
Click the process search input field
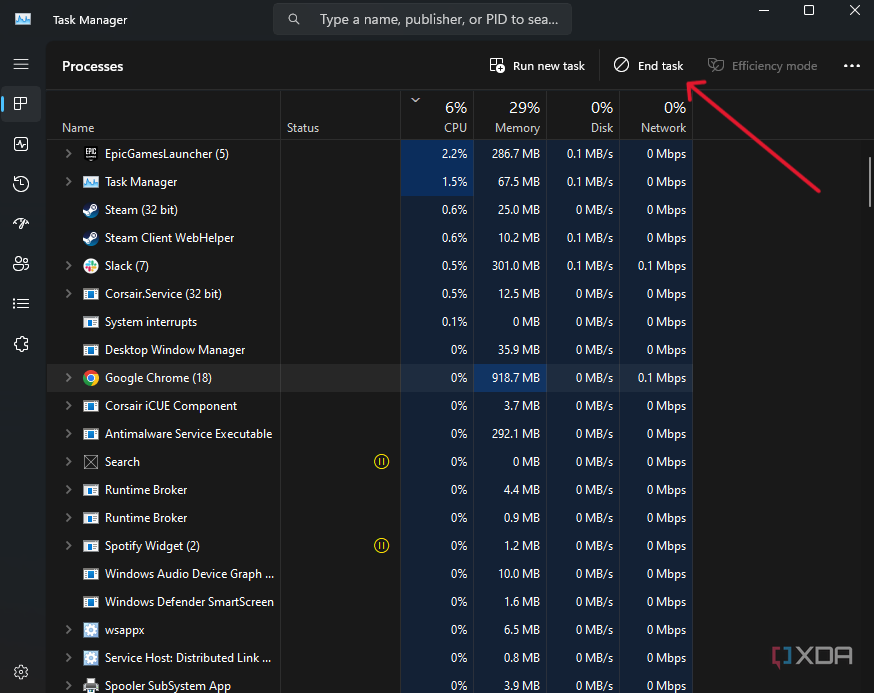[x=423, y=20]
